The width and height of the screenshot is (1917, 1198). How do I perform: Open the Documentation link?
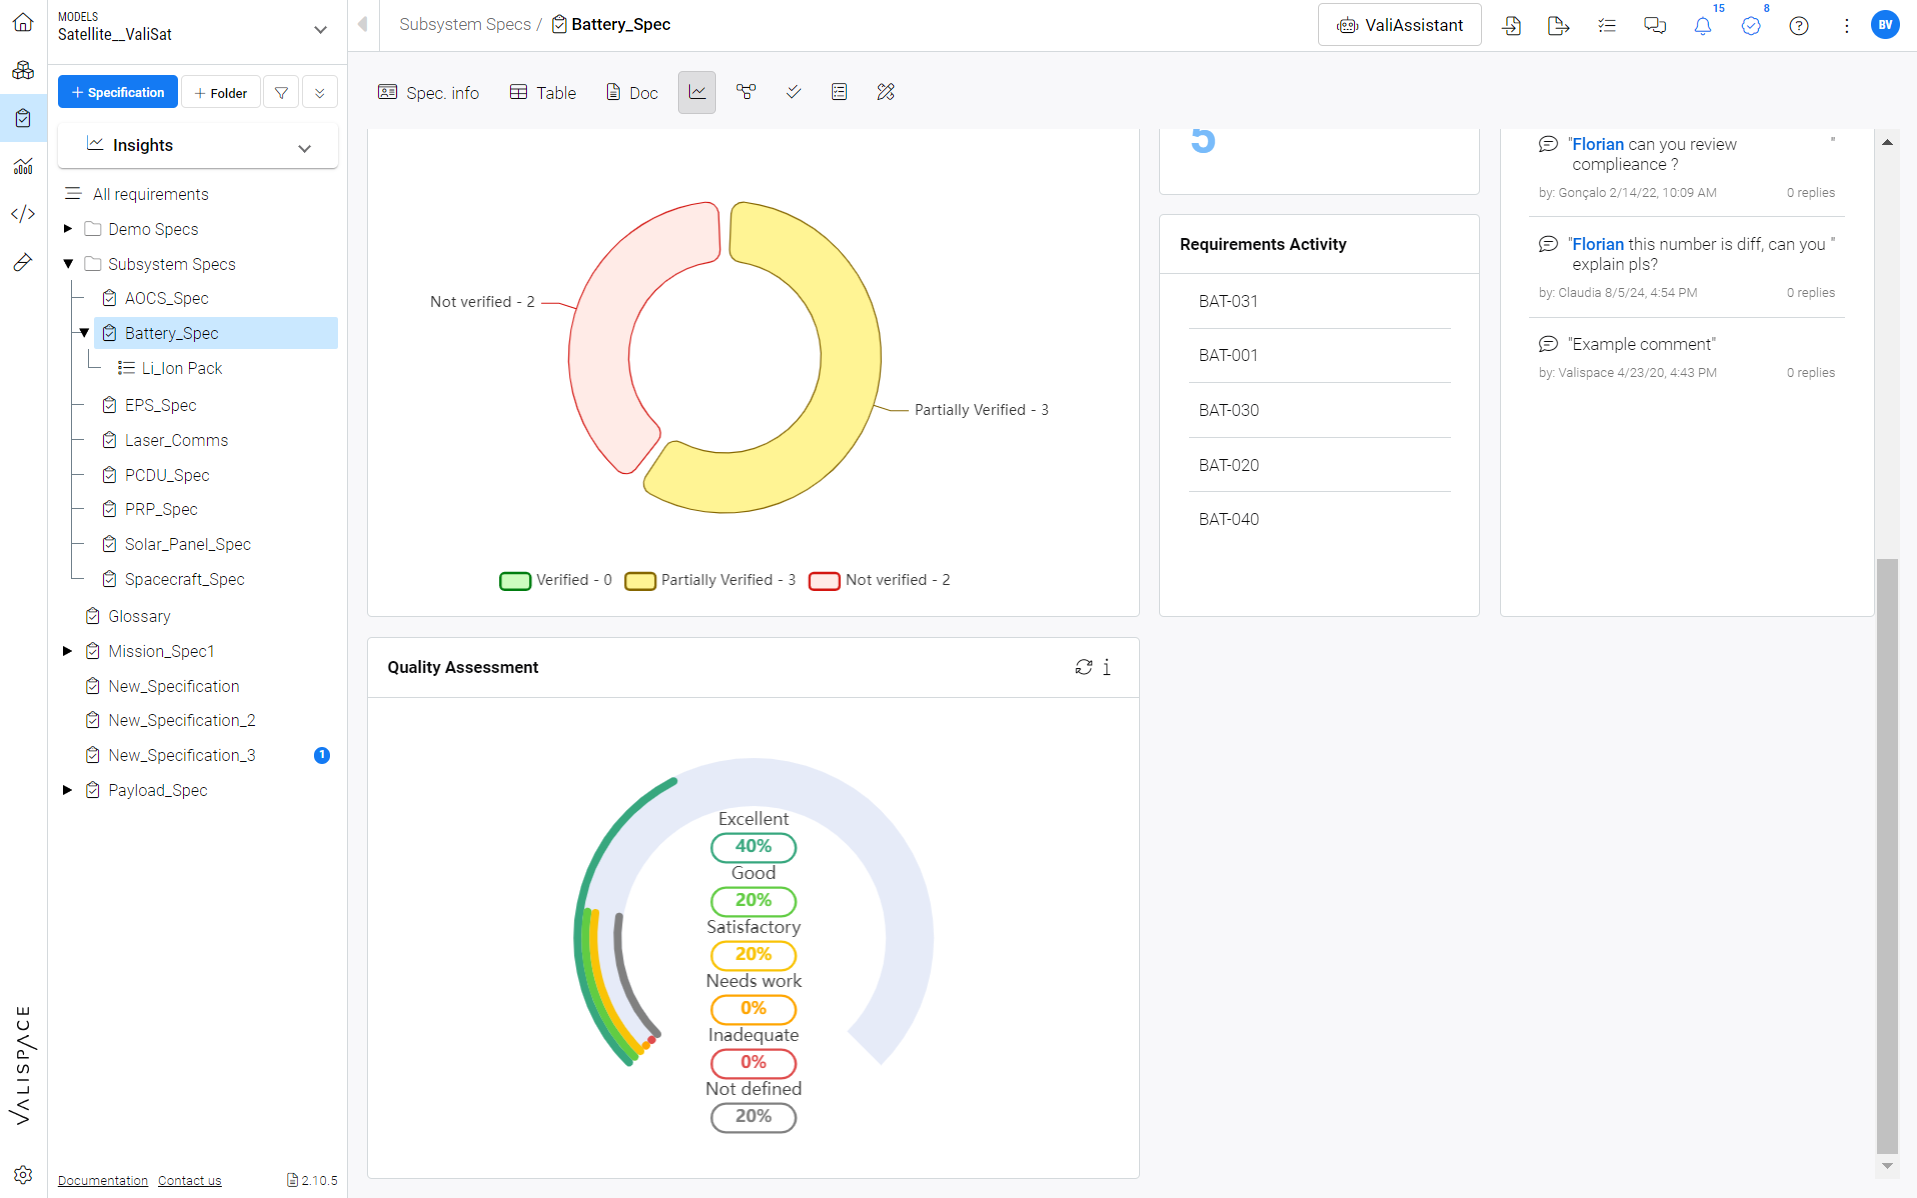pyautogui.click(x=103, y=1181)
